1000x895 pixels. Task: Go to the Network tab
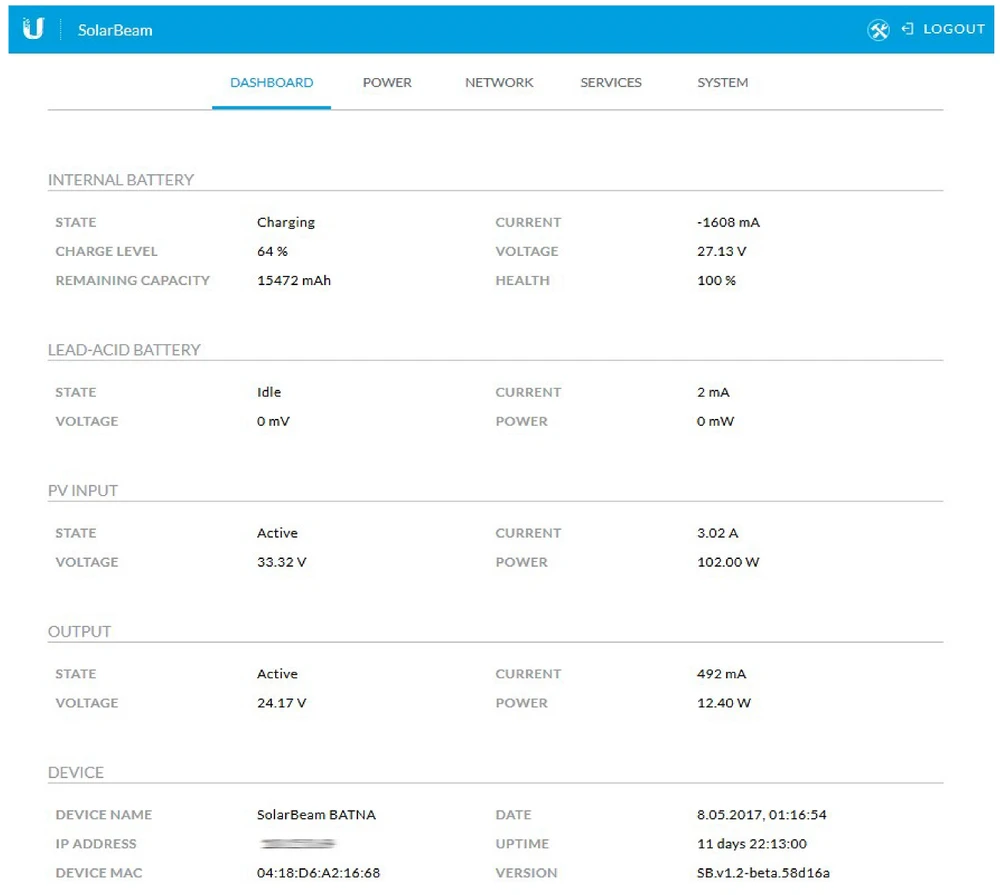click(x=499, y=83)
